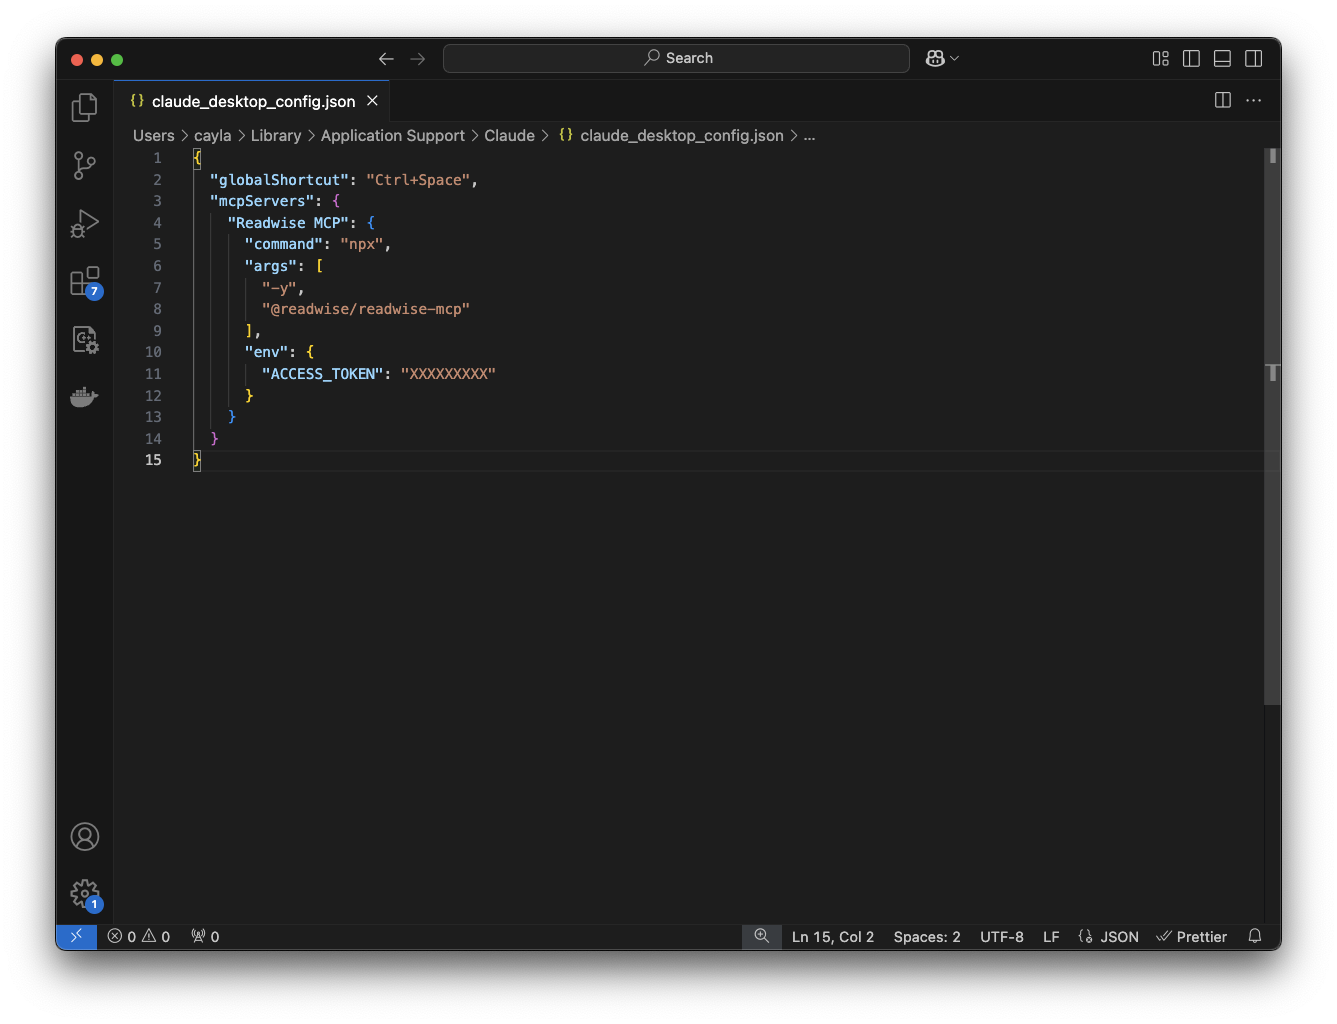
Task: Open the Manage gear menu
Action: coord(85,893)
